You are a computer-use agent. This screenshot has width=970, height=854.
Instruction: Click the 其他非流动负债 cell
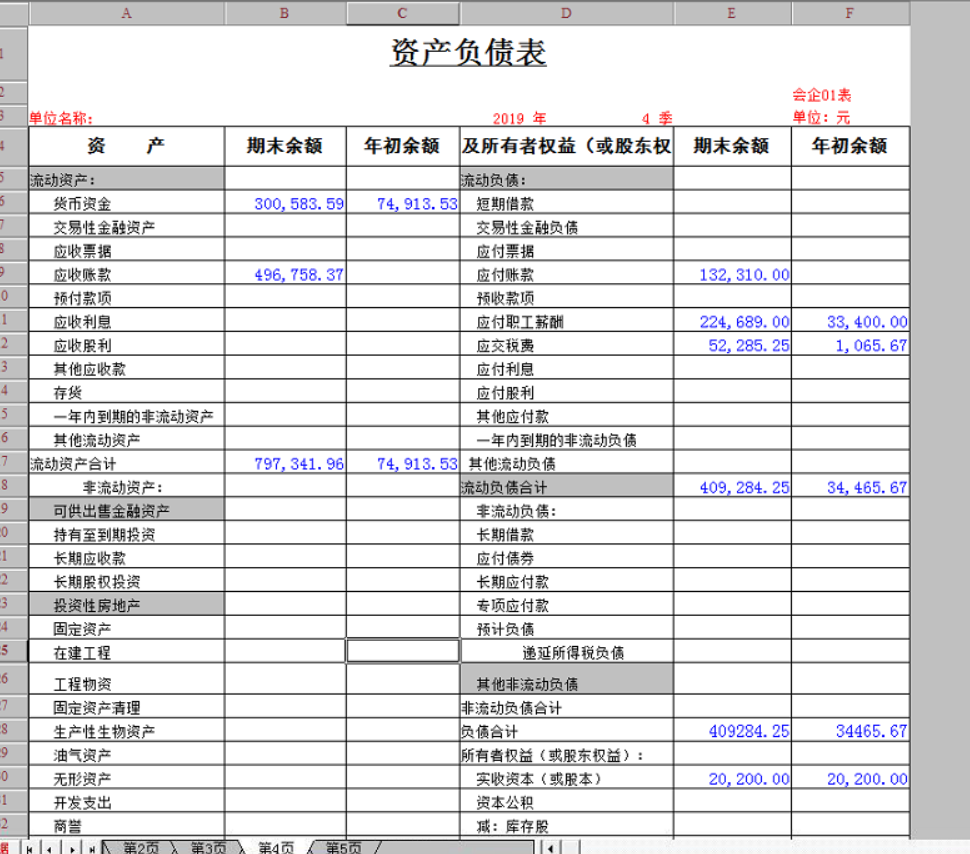click(x=567, y=679)
